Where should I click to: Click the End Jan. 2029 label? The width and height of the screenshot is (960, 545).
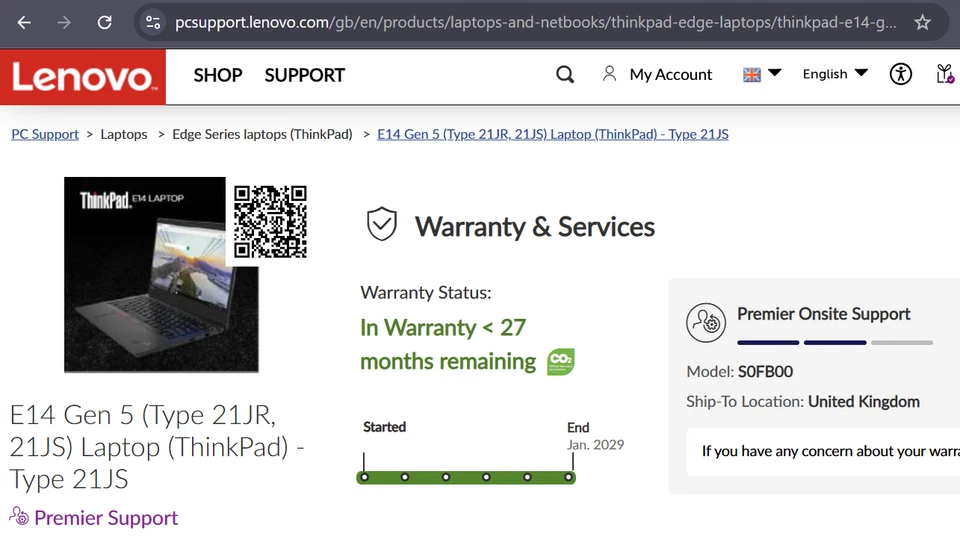[x=595, y=436]
